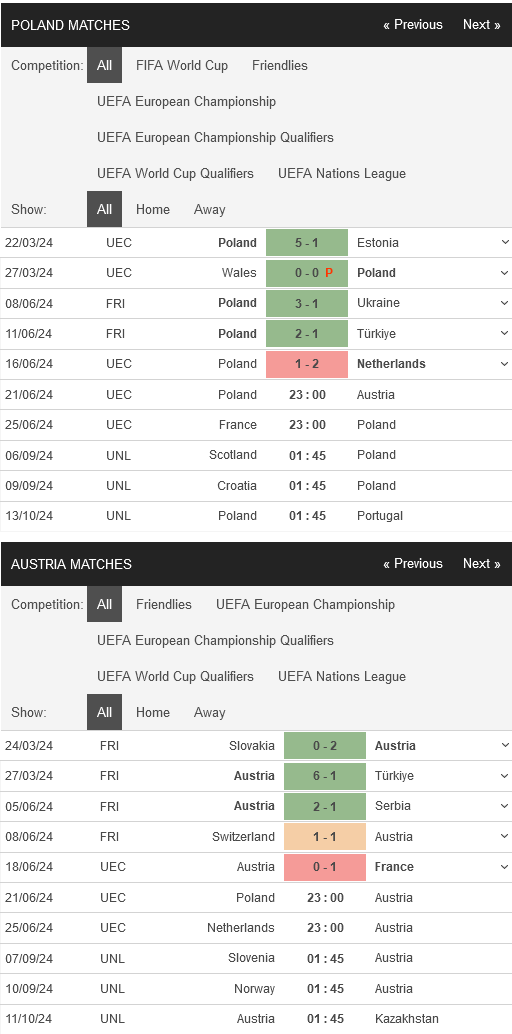Image resolution: width=512 pixels, height=1034 pixels.
Task: Show only Away matches for Austria
Action: (209, 712)
